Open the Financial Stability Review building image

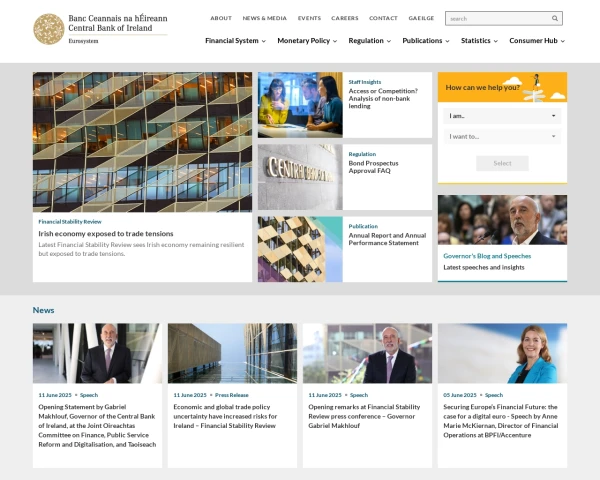tap(142, 142)
